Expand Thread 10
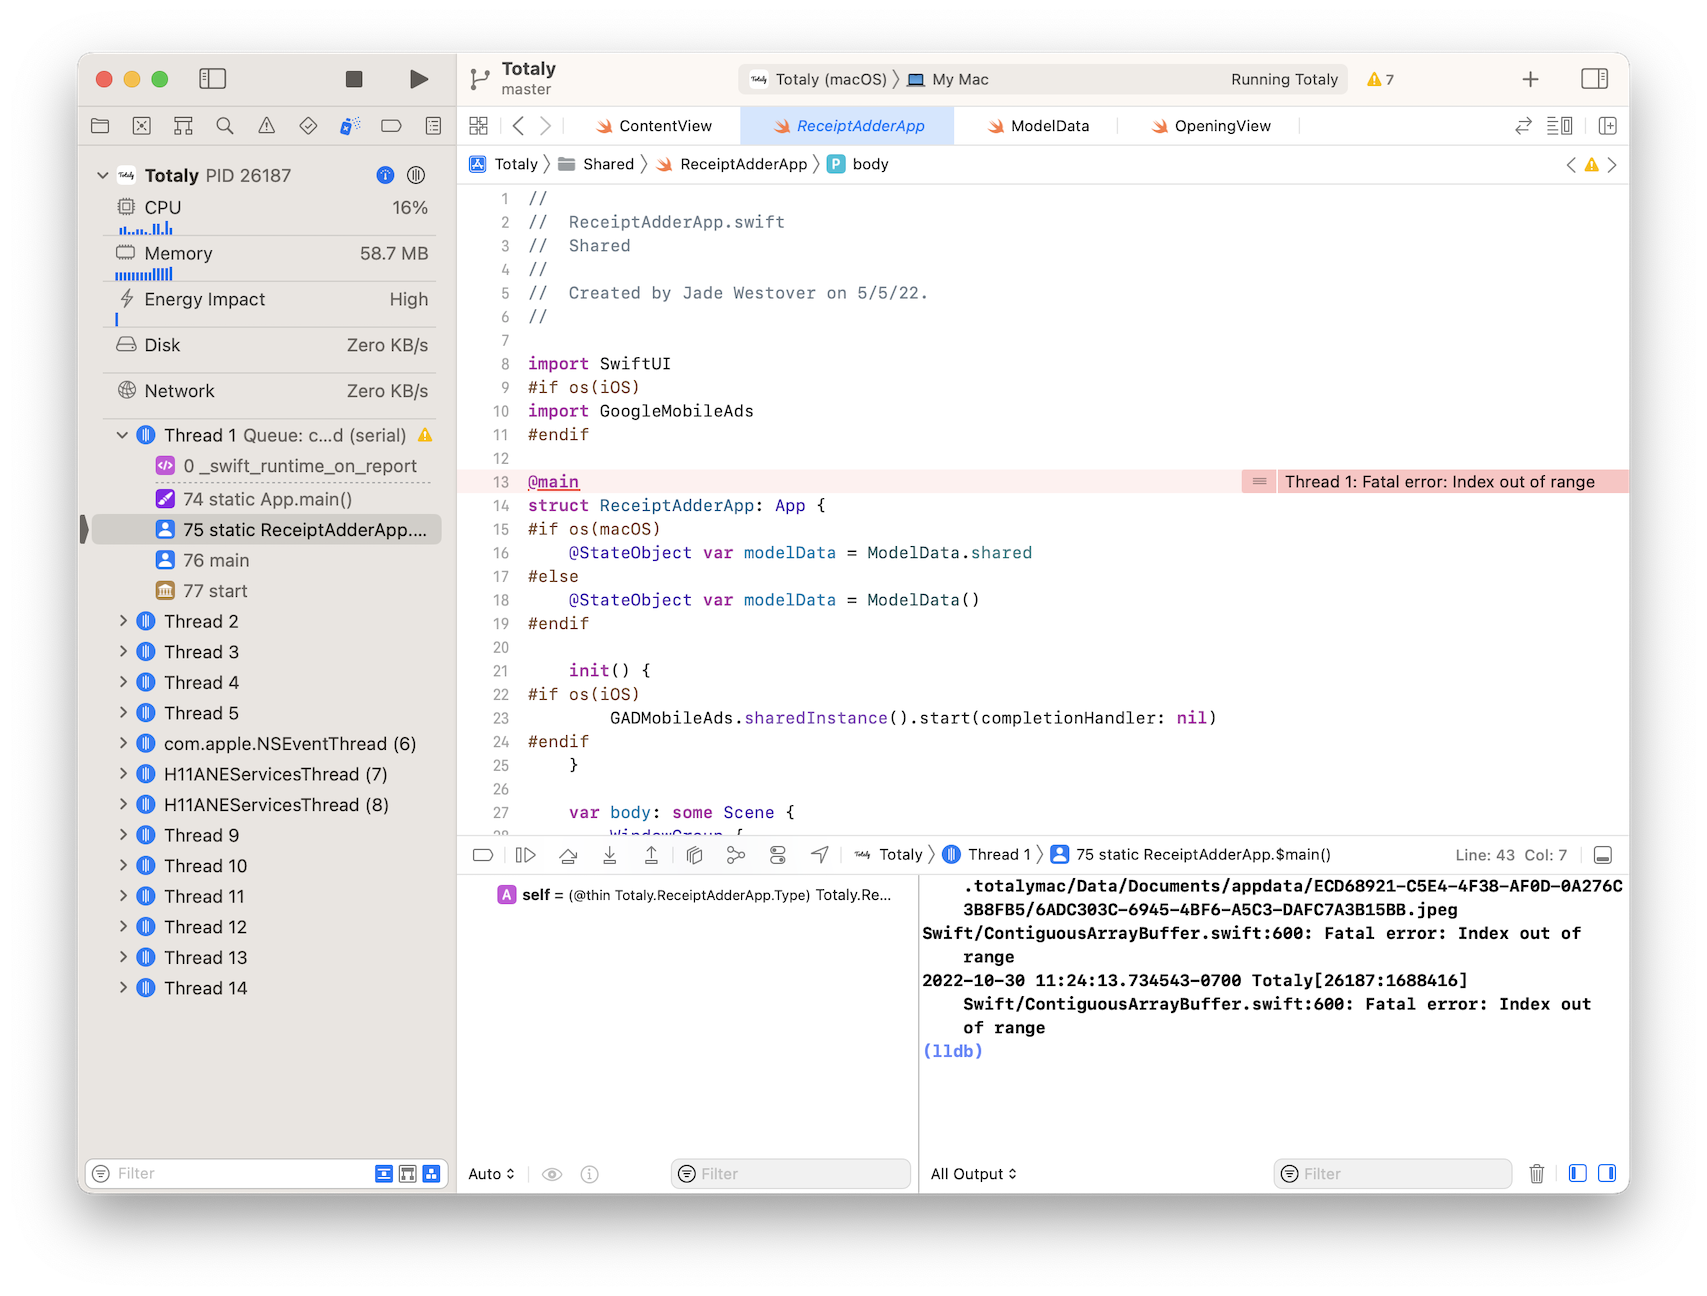This screenshot has width=1707, height=1296. tap(123, 866)
